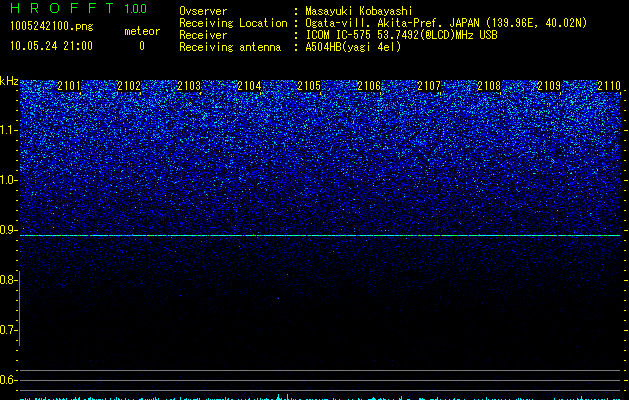Click the 2104 time marker

pos(249,85)
